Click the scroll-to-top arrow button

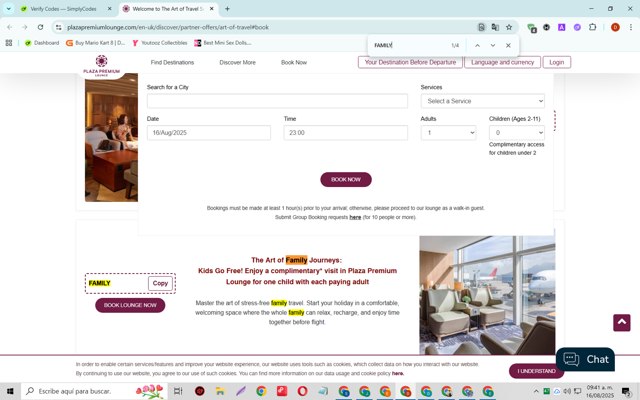pos(621,322)
